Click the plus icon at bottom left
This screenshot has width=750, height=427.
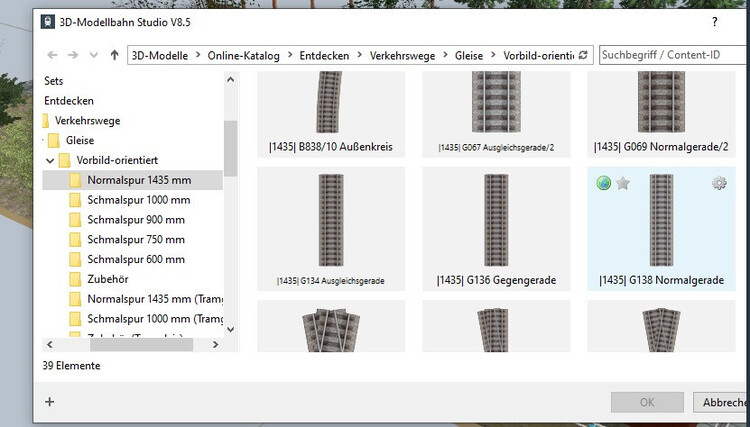click(49, 402)
